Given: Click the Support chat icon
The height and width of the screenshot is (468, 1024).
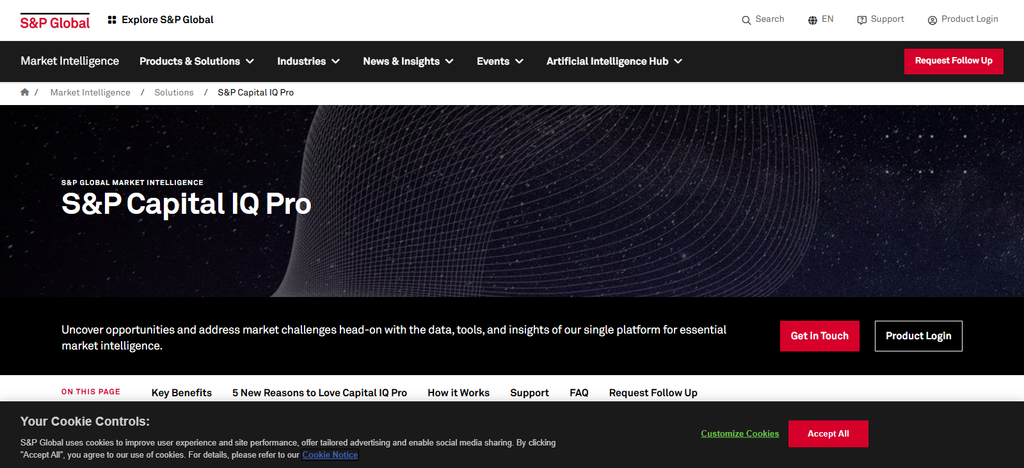Looking at the screenshot, I should [862, 20].
